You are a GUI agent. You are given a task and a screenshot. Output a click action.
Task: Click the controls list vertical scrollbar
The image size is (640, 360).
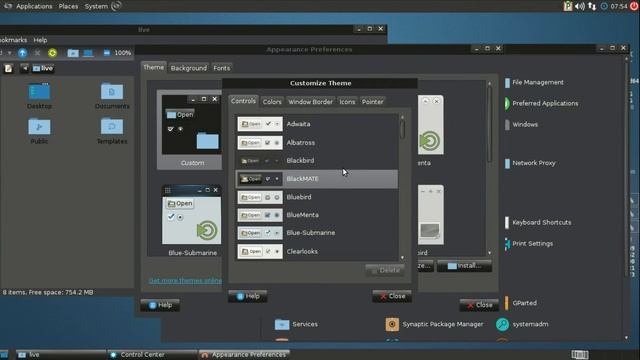[402, 129]
